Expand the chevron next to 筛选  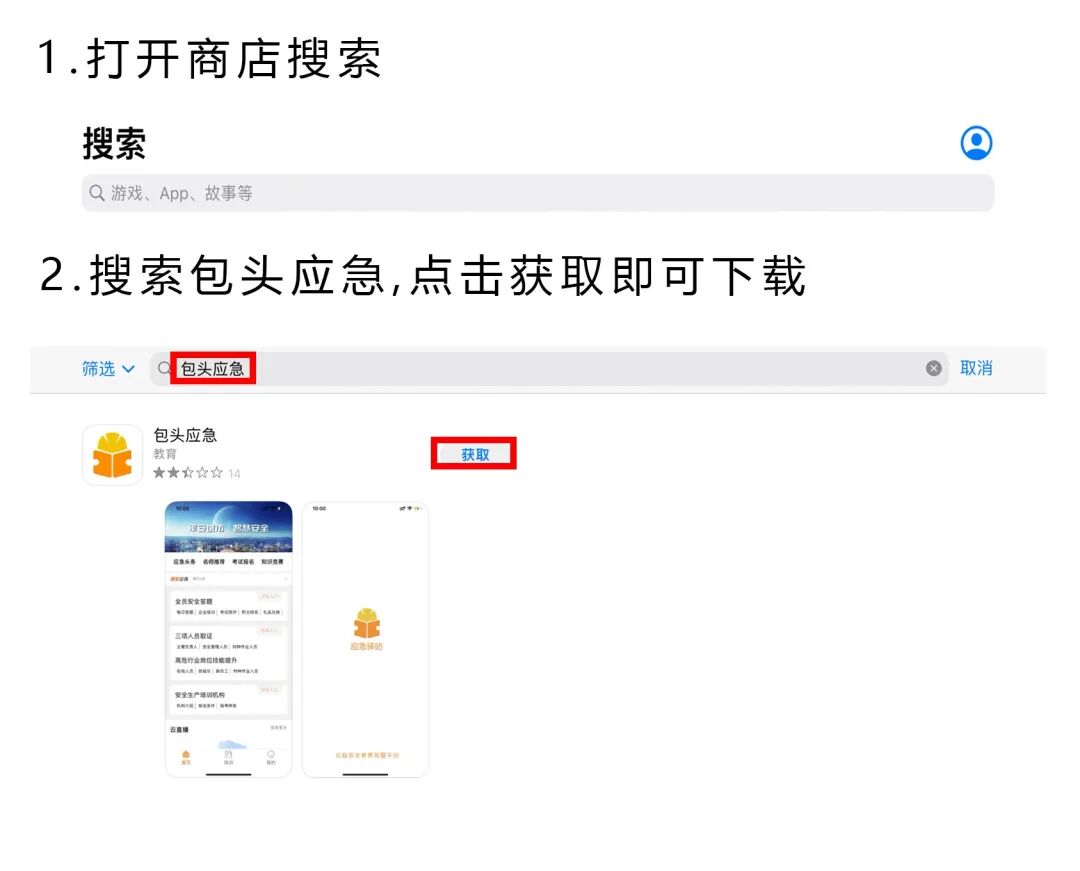click(128, 369)
